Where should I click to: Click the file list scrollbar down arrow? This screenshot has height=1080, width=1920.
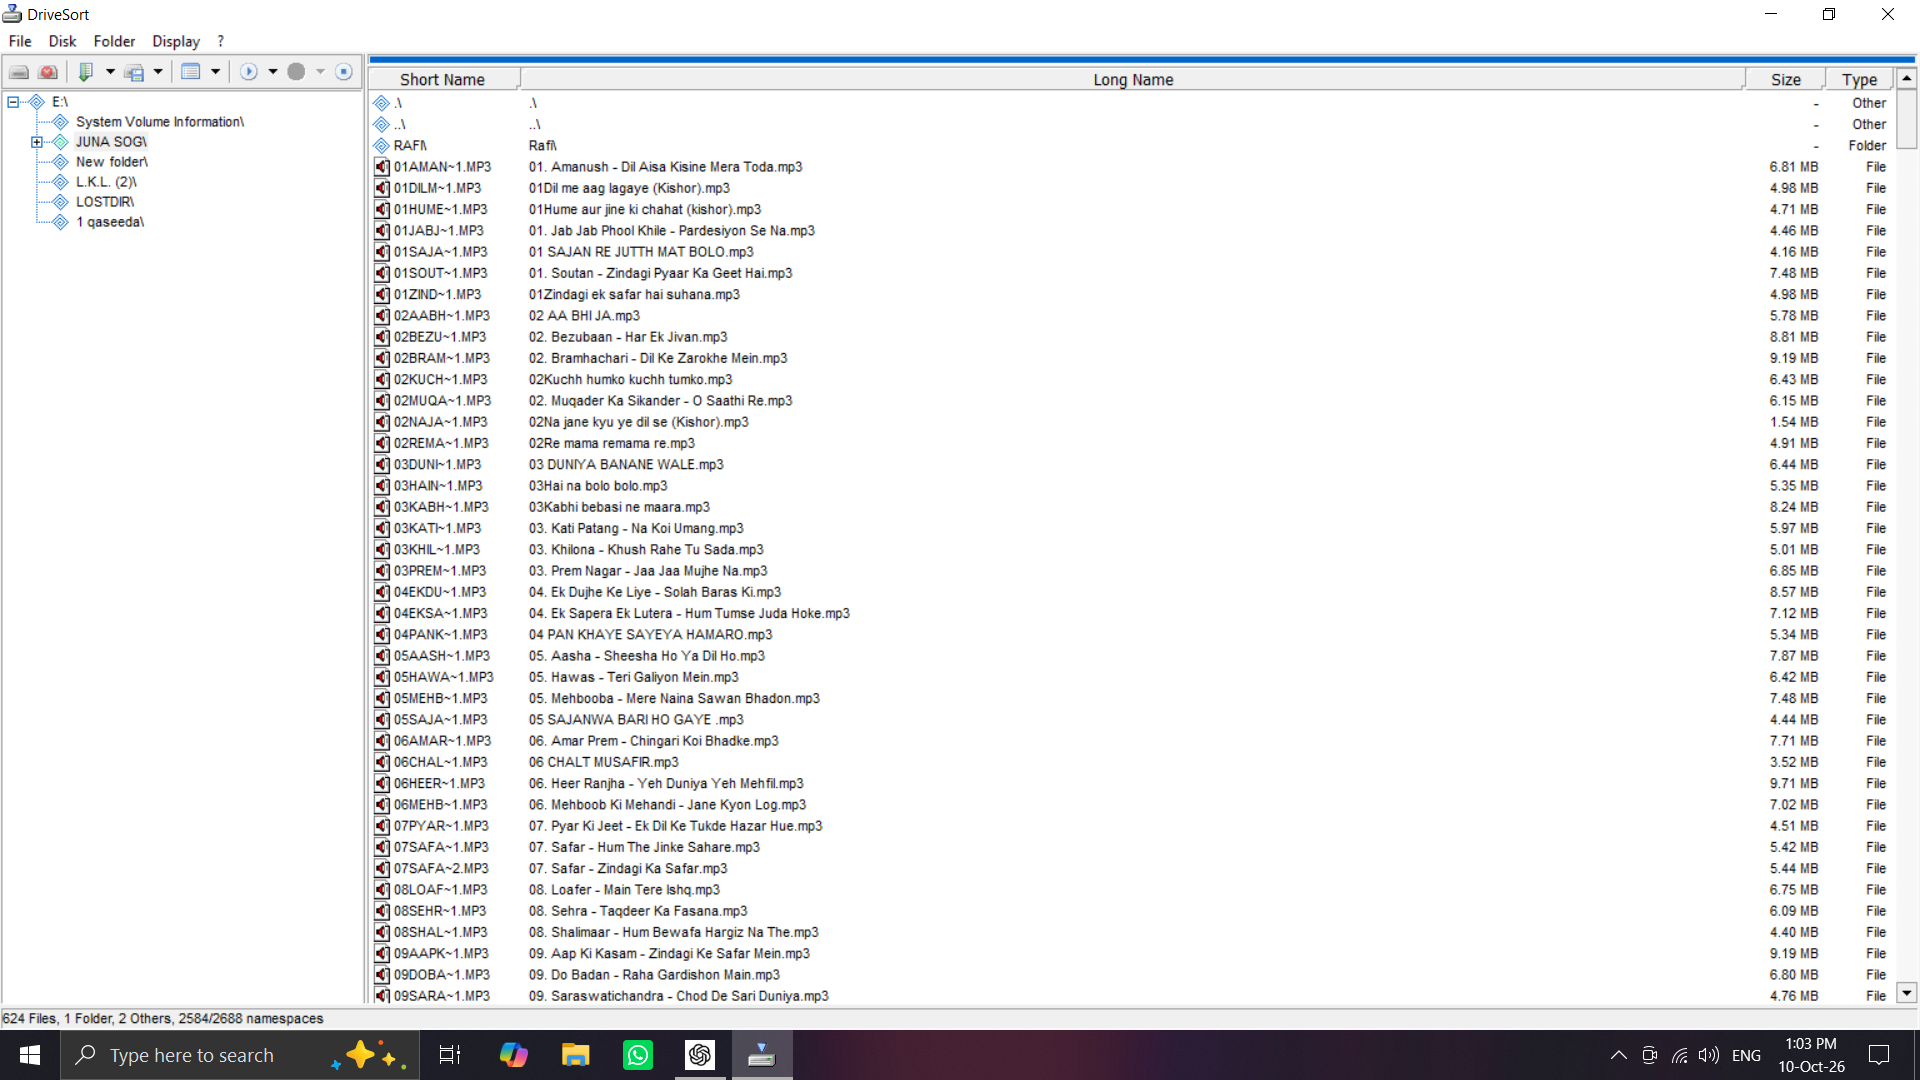tap(1907, 993)
